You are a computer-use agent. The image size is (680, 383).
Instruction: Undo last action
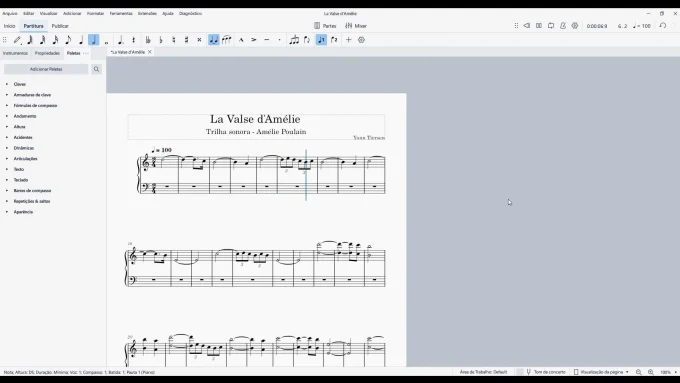pyautogui.click(x=663, y=26)
